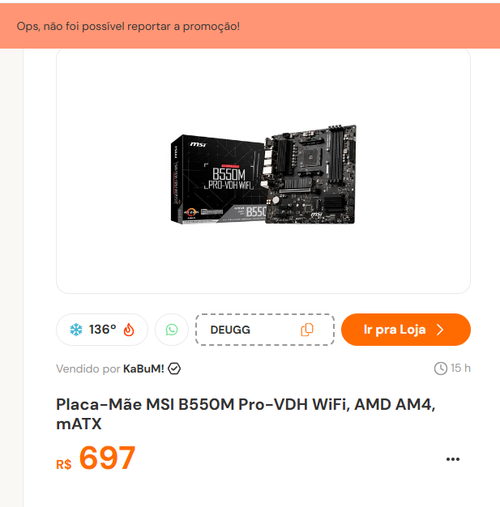500x507 pixels.
Task: Click the clock icon beside 15 h
Action: click(x=440, y=369)
